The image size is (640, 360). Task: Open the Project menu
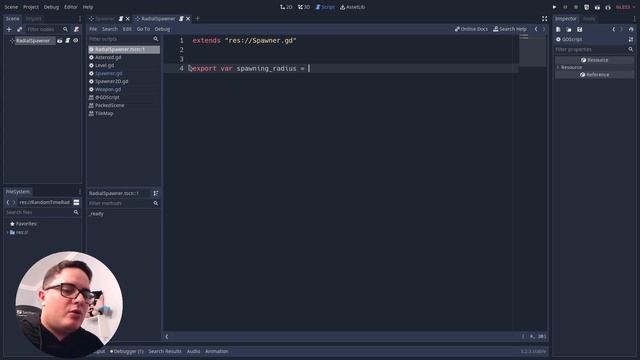click(31, 7)
